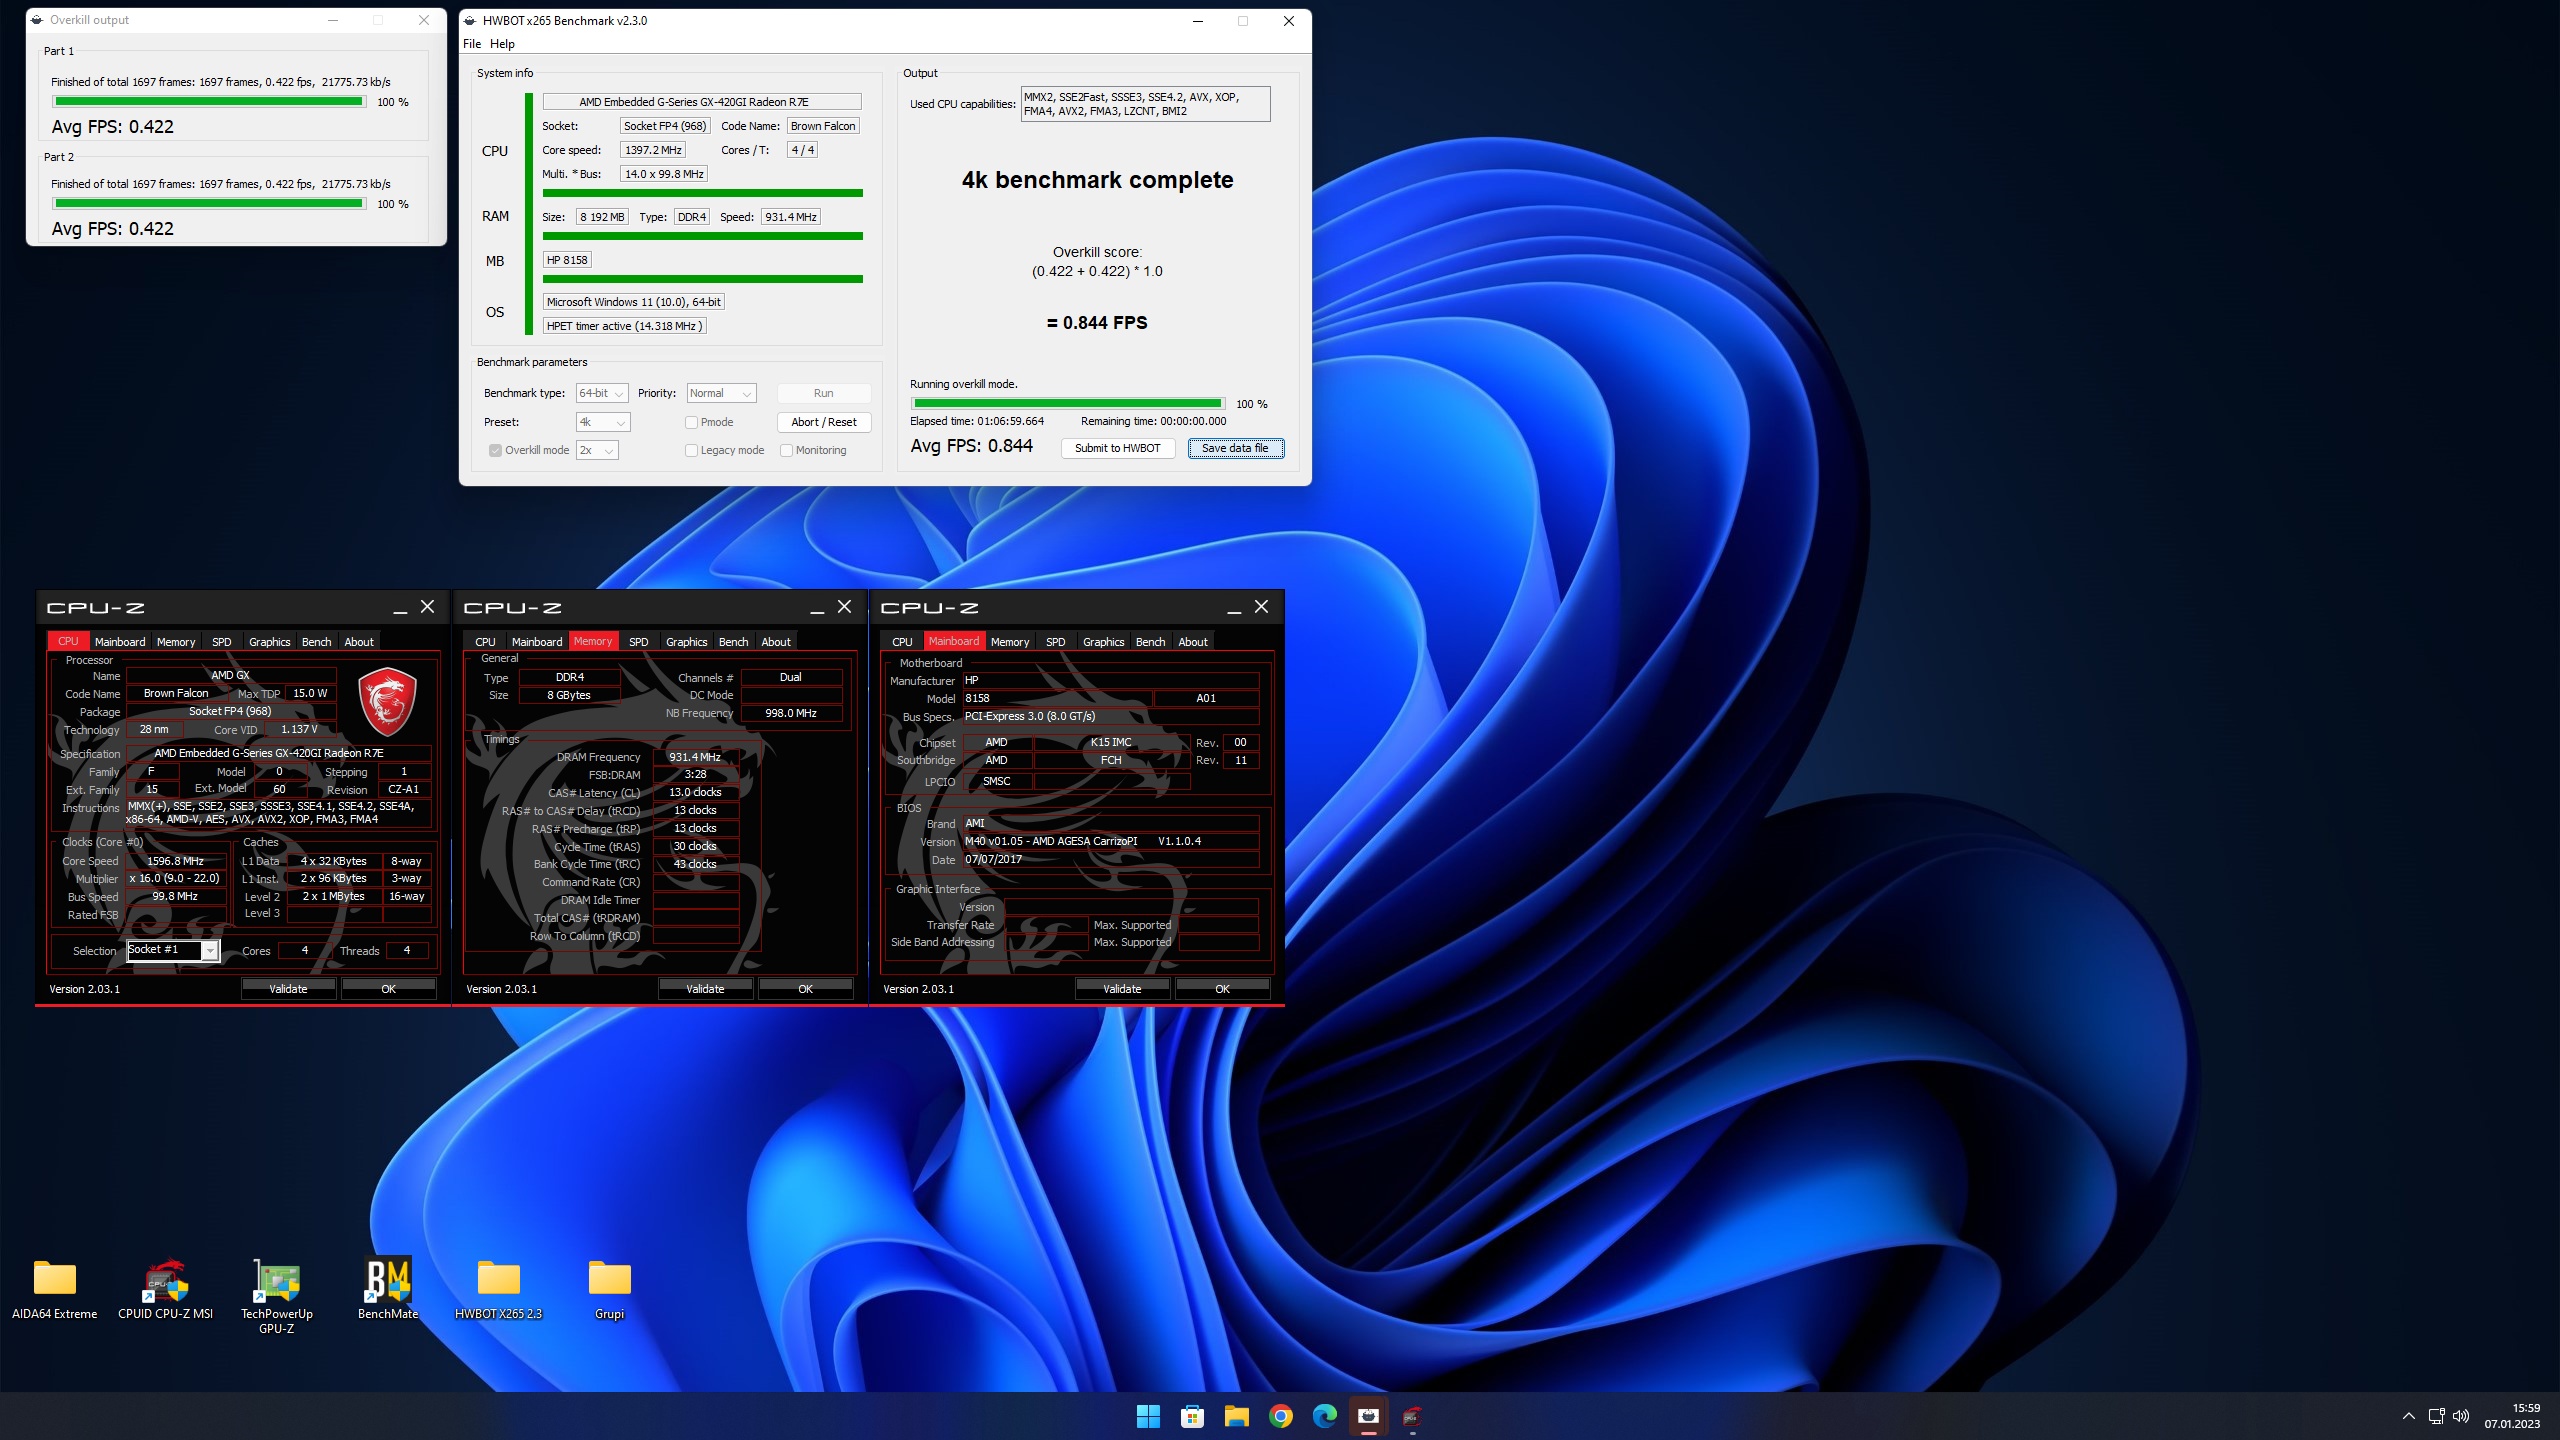Open Graphics tab in CPU-Z Mainboard window
Screen dimensions: 2560x1440
[x=1104, y=642]
